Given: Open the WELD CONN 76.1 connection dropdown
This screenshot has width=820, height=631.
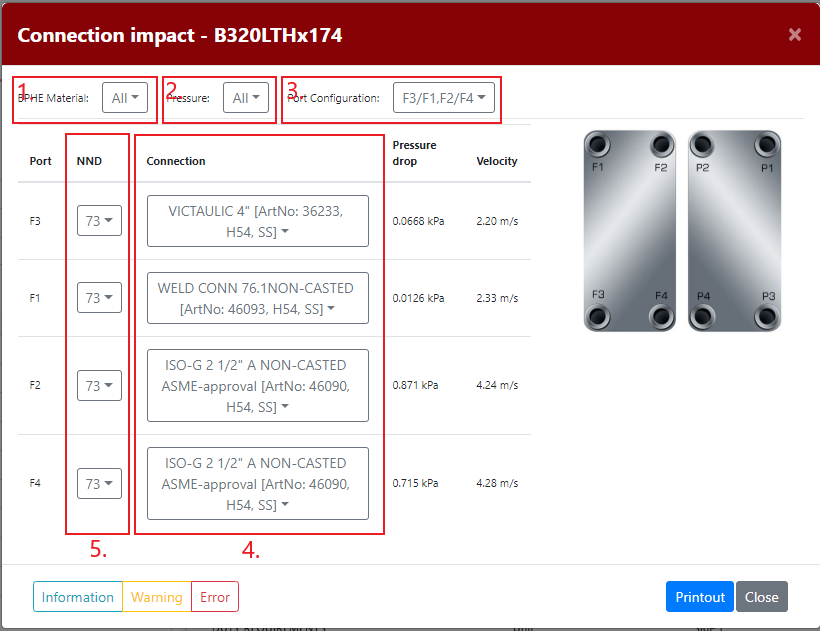Looking at the screenshot, I should pos(258,298).
